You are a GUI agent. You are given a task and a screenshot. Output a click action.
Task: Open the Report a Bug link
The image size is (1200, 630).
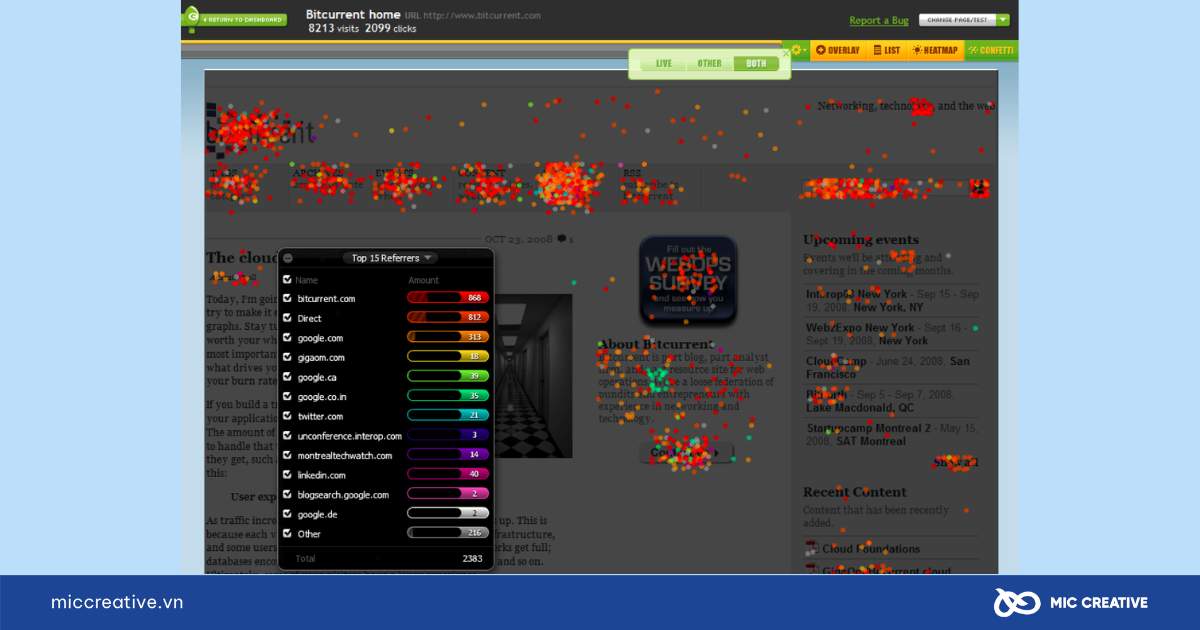click(879, 20)
